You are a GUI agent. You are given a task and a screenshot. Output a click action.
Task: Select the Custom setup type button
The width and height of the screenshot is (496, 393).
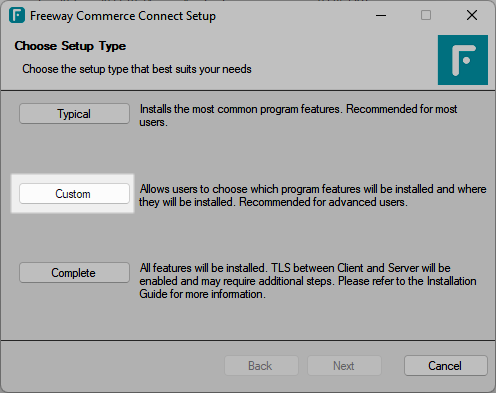coord(74,194)
